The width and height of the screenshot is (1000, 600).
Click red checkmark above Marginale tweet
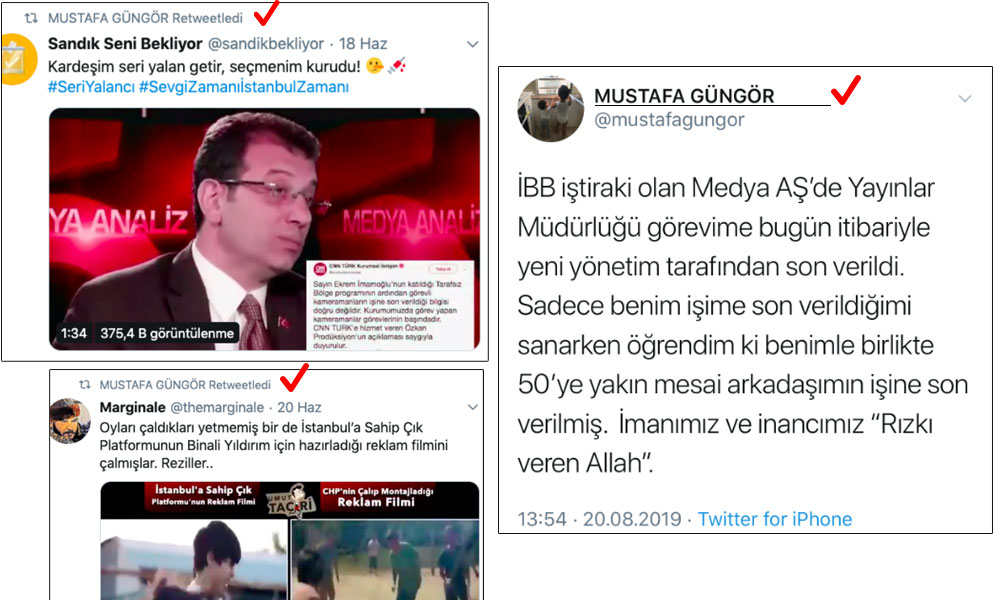pyautogui.click(x=295, y=377)
